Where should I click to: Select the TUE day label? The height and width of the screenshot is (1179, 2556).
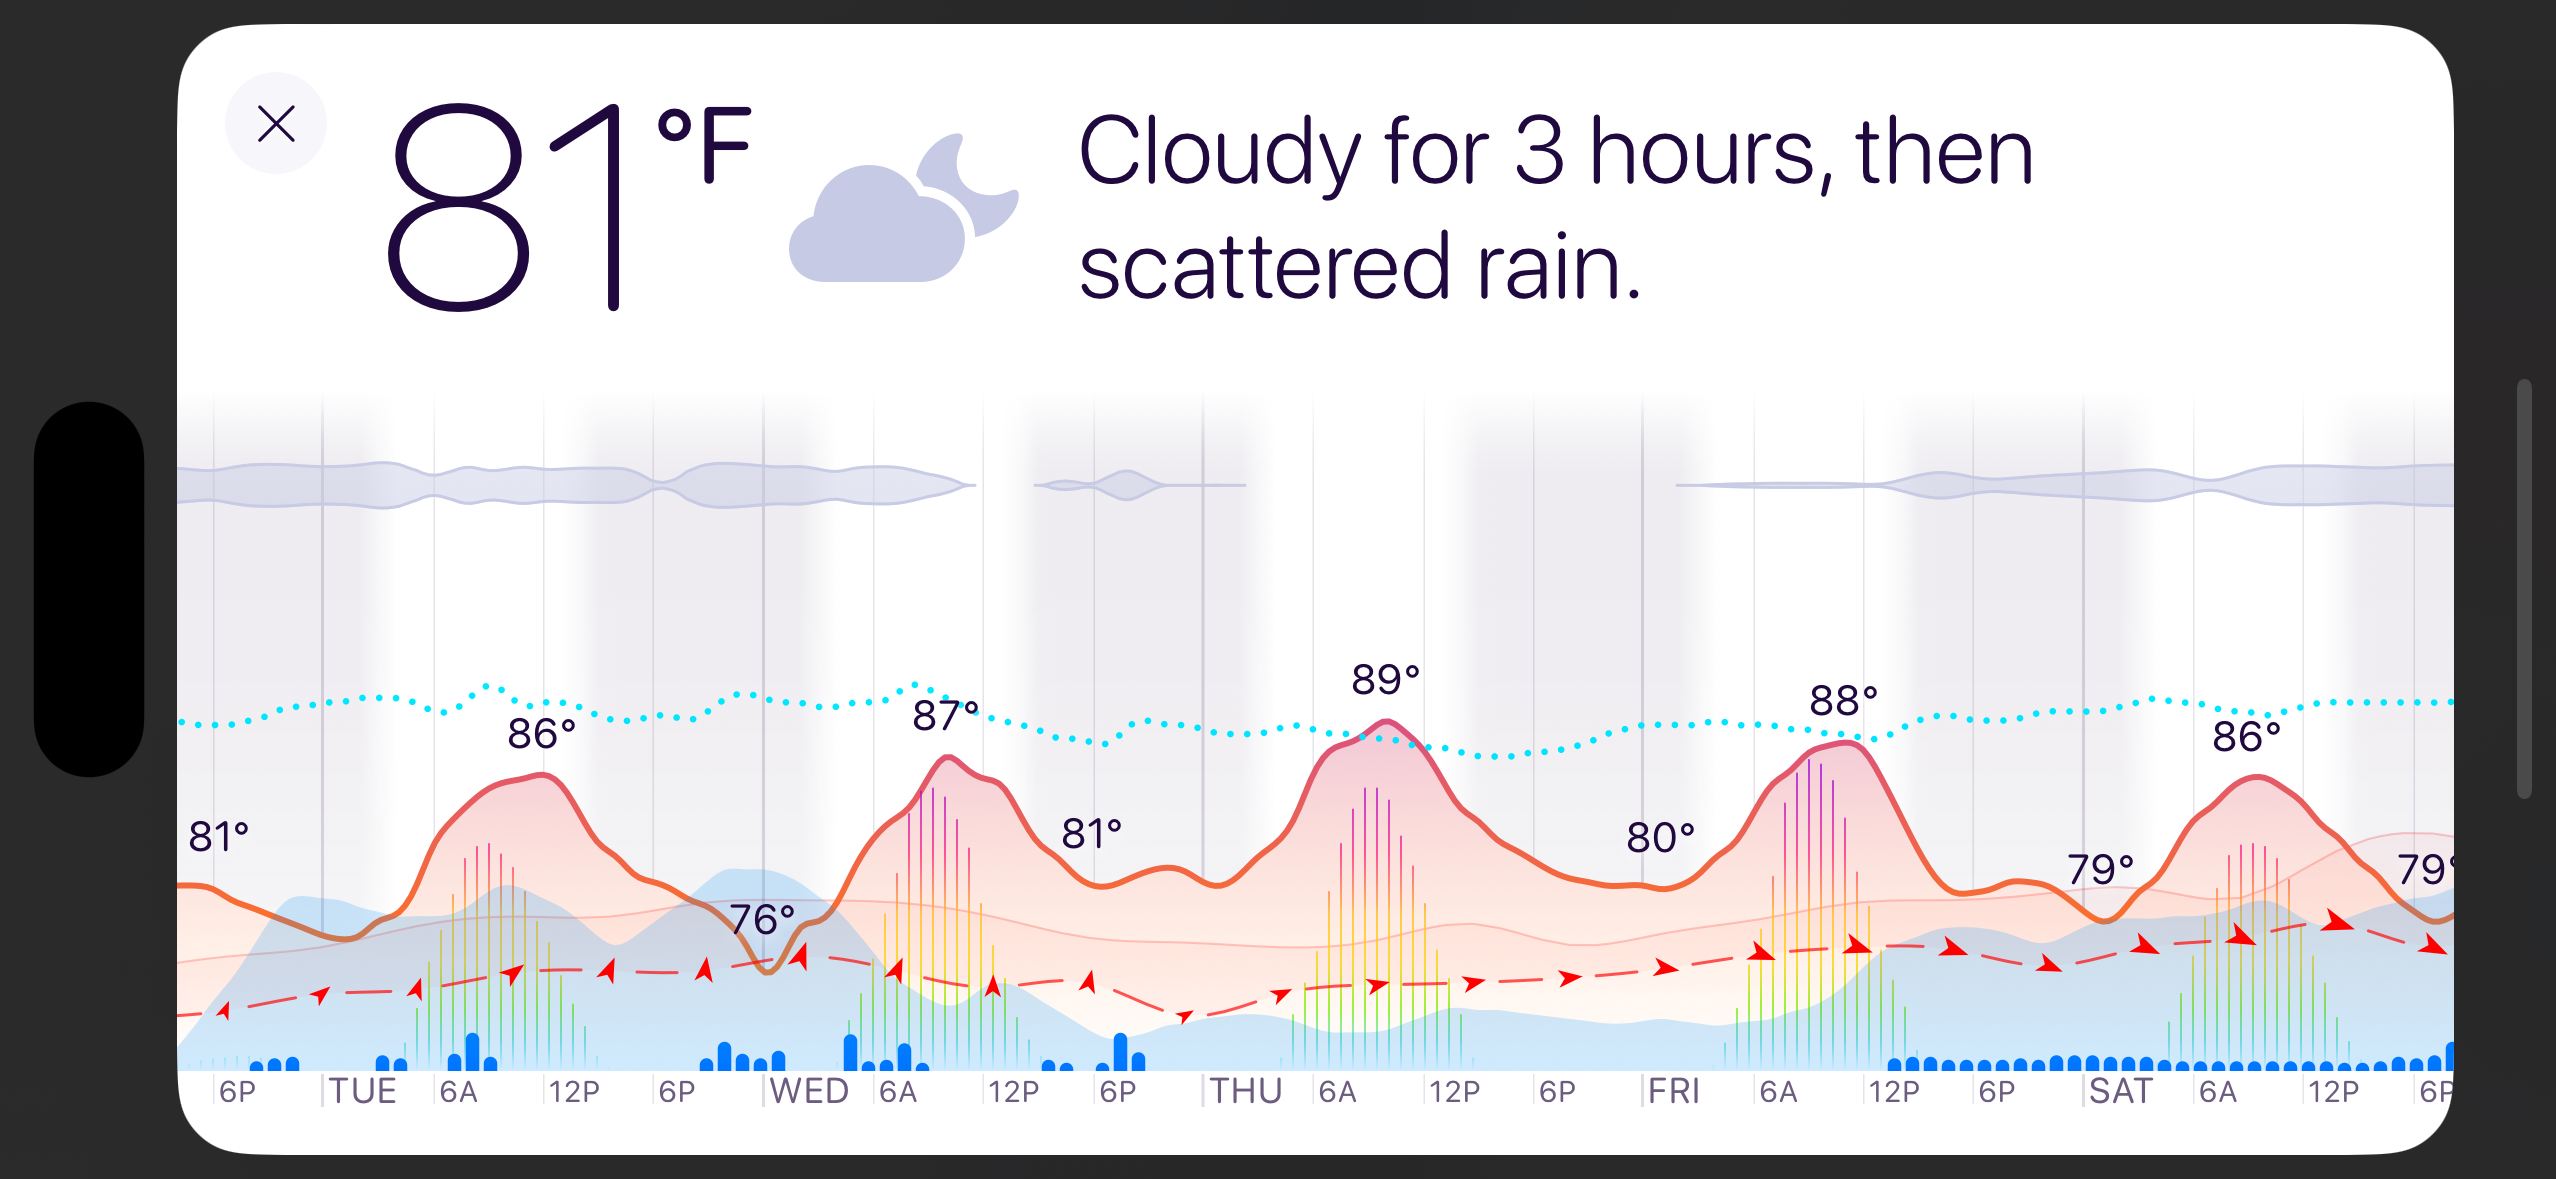[x=364, y=1090]
